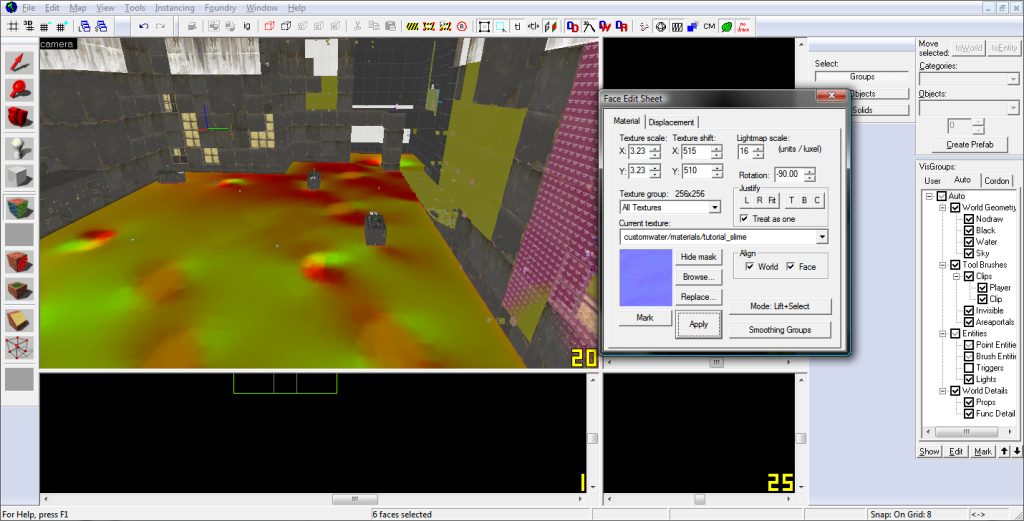Uncheck the Sky visgroup
Image resolution: width=1024 pixels, height=521 pixels.
(x=969, y=253)
